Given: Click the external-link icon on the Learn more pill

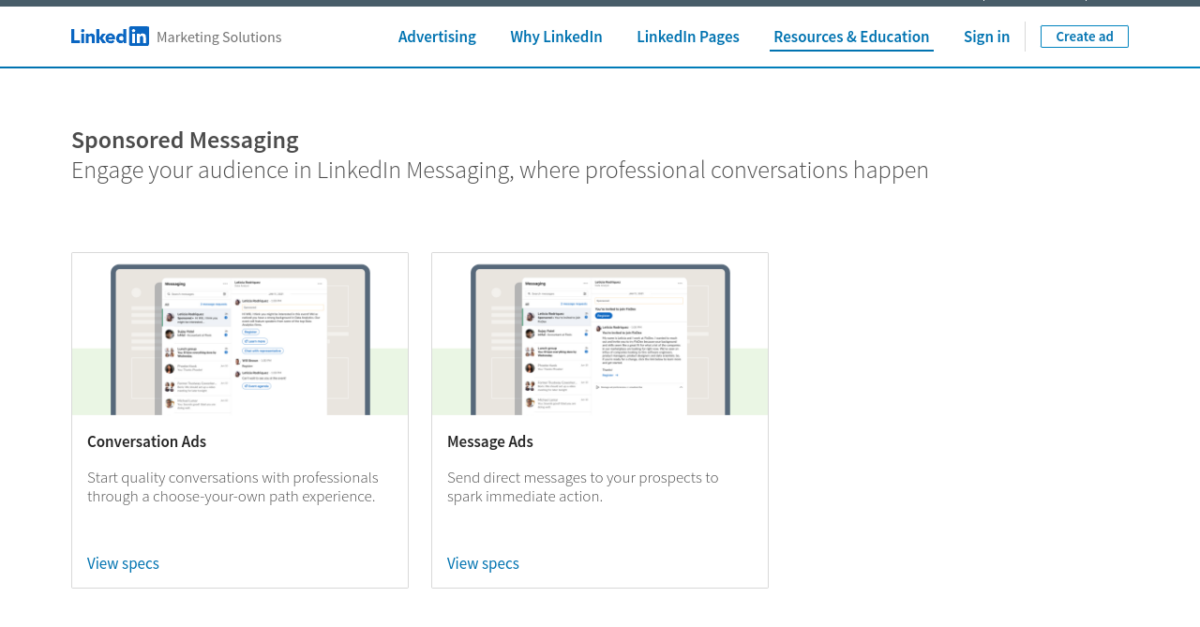Looking at the screenshot, I should click(245, 341).
